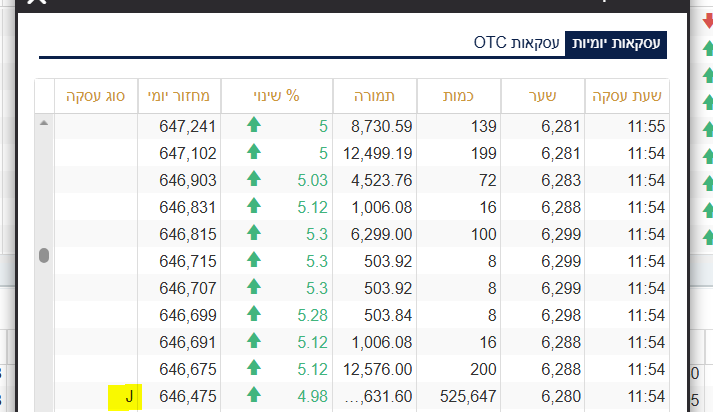Click the green up arrow in the 646,831 row

coord(253,207)
